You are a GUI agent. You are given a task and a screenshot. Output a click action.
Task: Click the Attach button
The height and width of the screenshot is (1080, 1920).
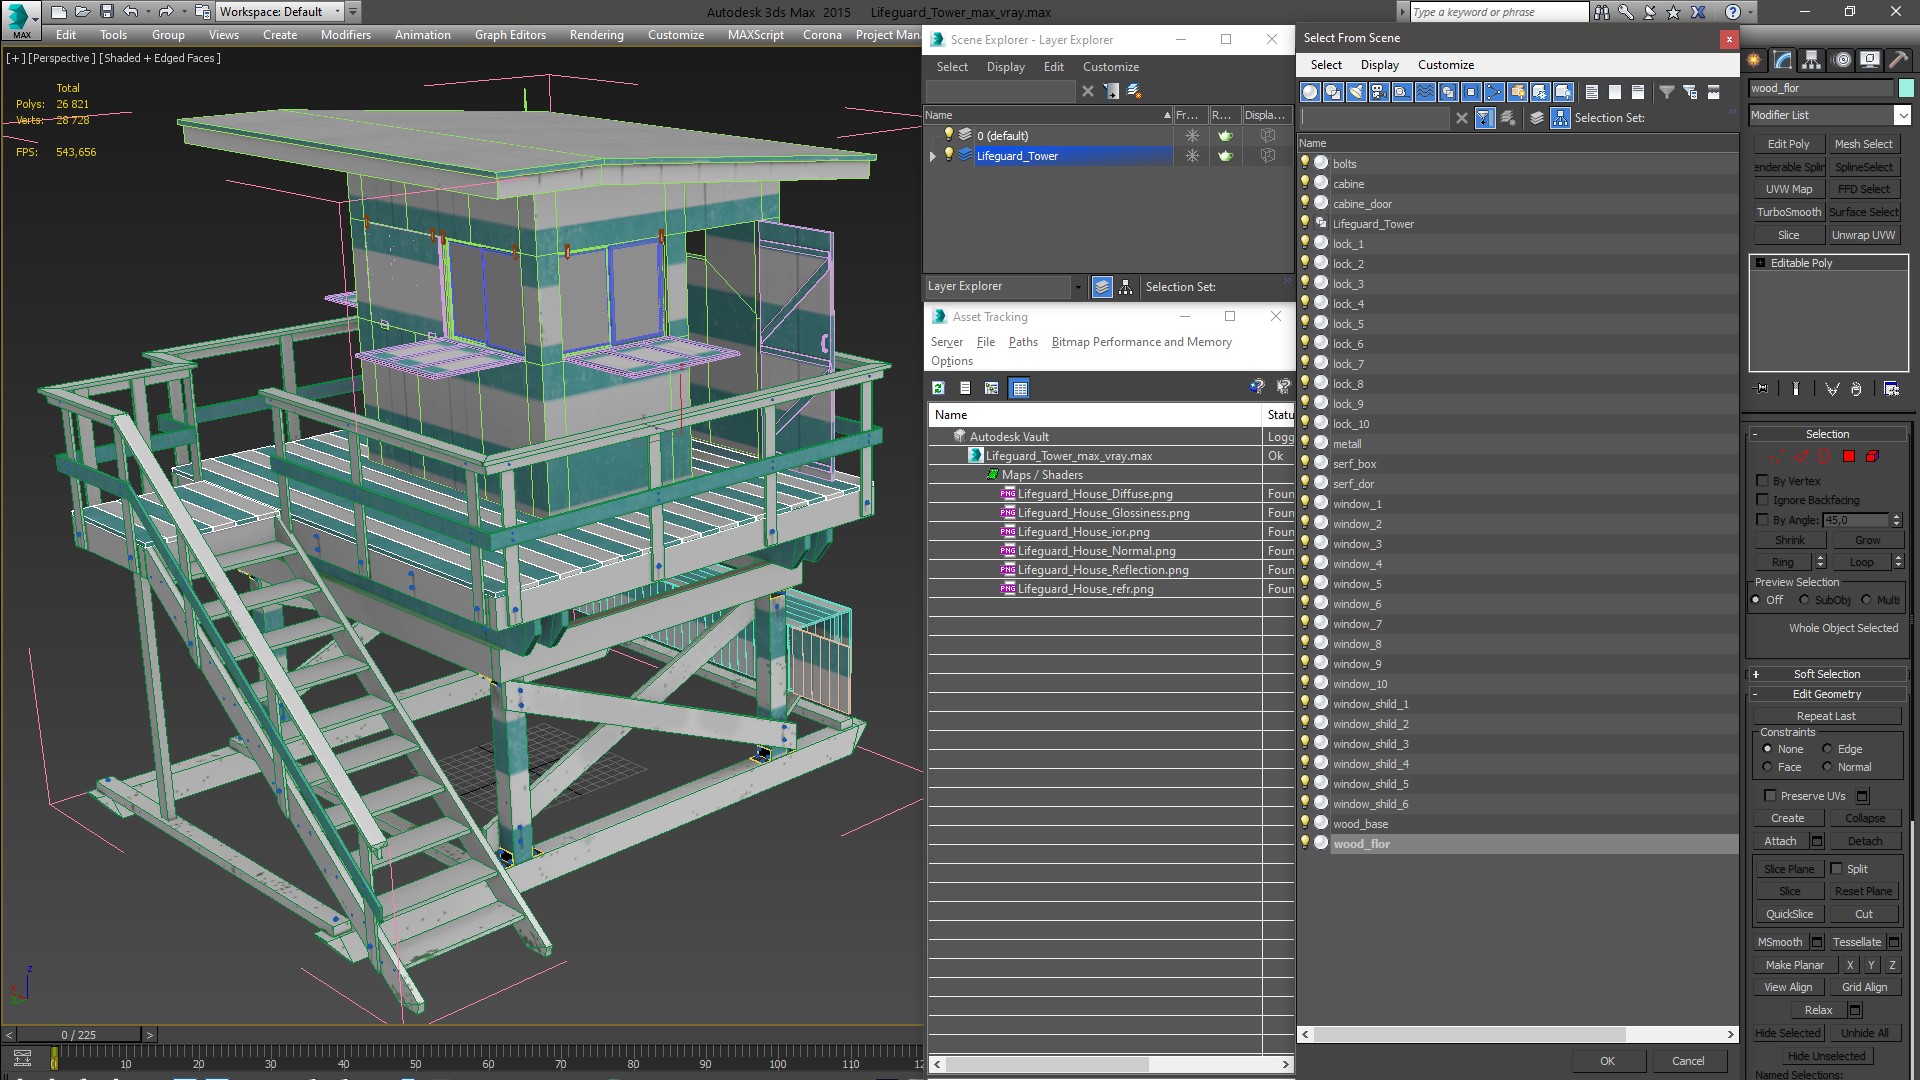[x=1780, y=841]
